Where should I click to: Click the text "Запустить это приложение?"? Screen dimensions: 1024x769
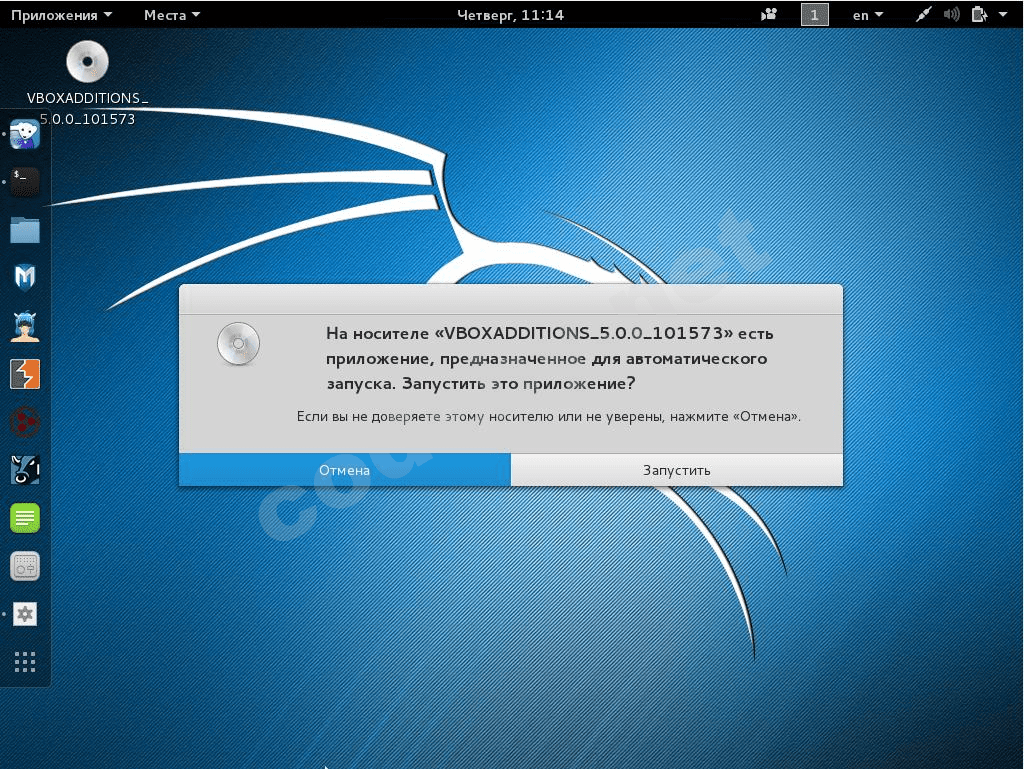click(x=519, y=384)
